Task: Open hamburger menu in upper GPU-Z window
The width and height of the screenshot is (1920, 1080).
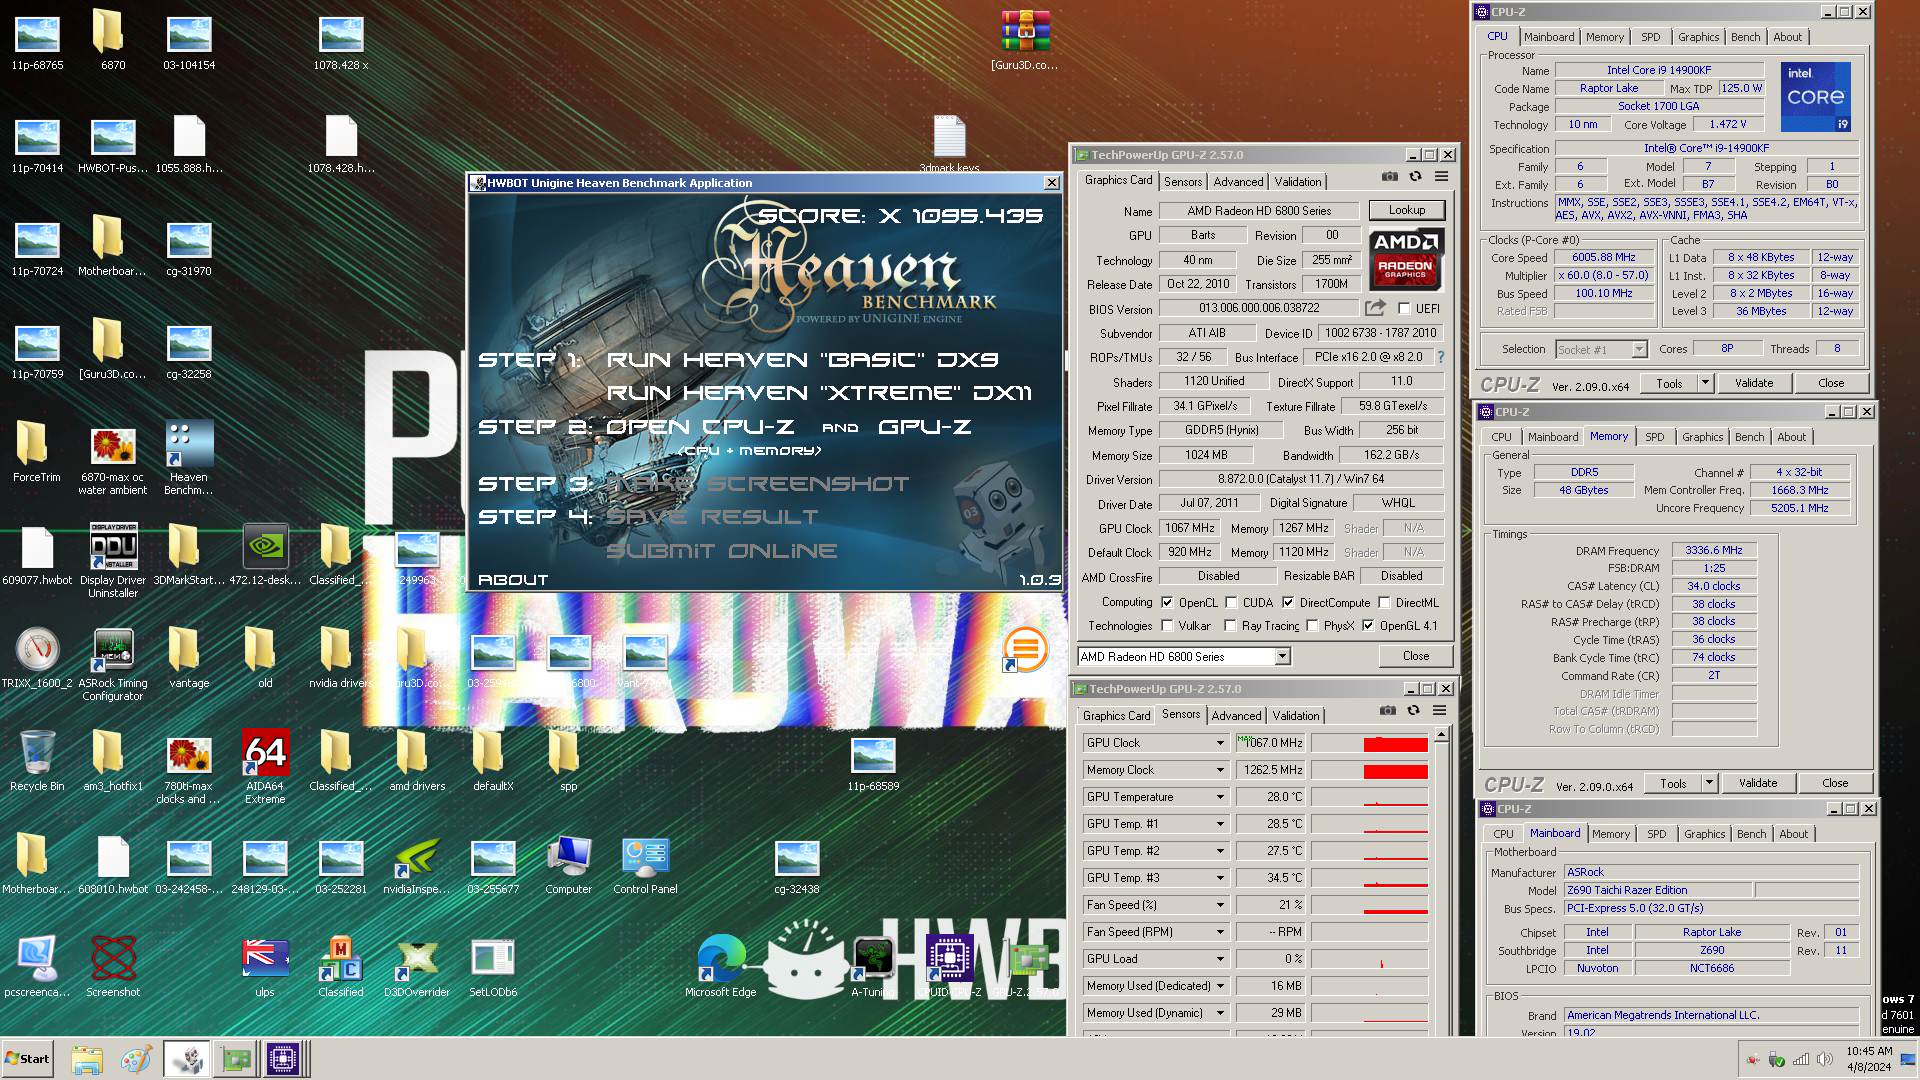Action: [x=1441, y=177]
